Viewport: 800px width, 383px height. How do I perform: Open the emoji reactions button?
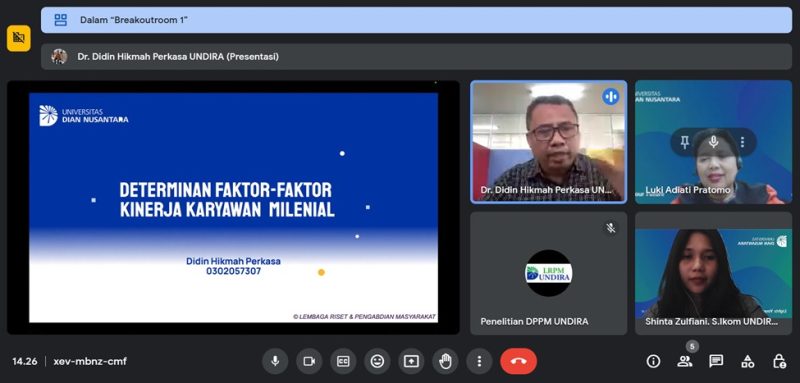tap(377, 361)
